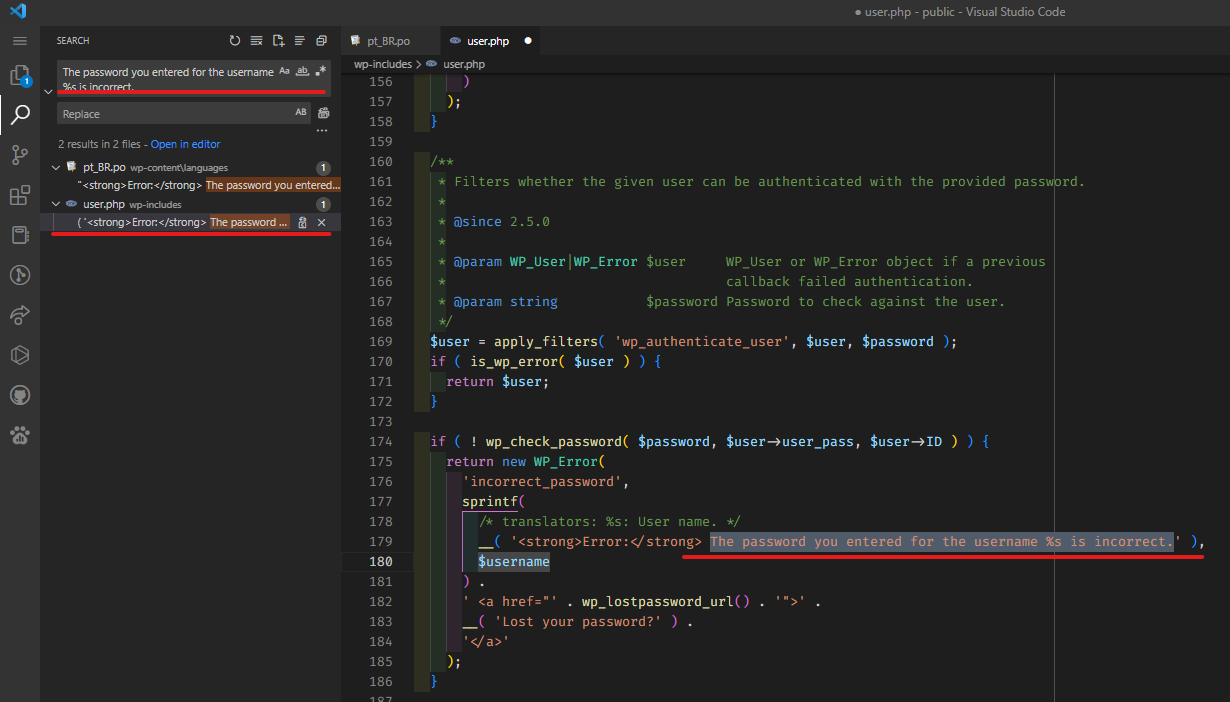
Task: Refresh the search results
Action: tap(235, 41)
